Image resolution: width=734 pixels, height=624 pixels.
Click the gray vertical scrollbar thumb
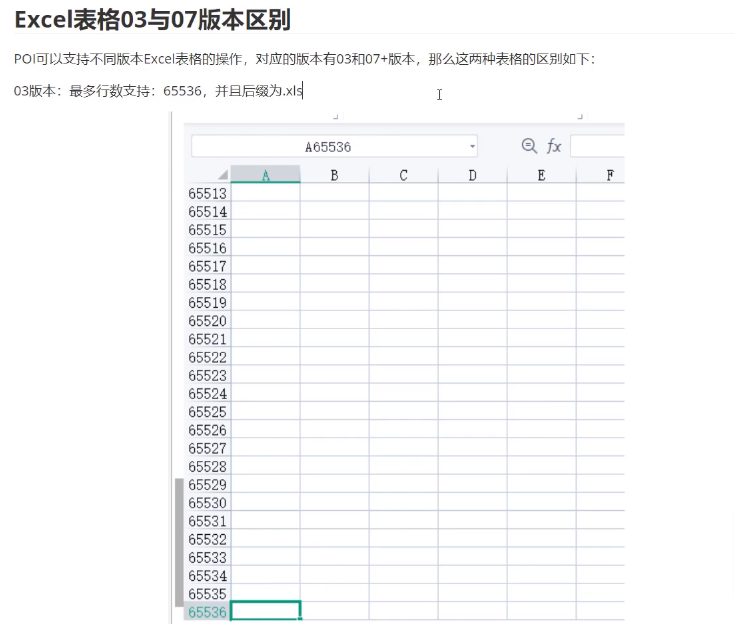tap(179, 541)
